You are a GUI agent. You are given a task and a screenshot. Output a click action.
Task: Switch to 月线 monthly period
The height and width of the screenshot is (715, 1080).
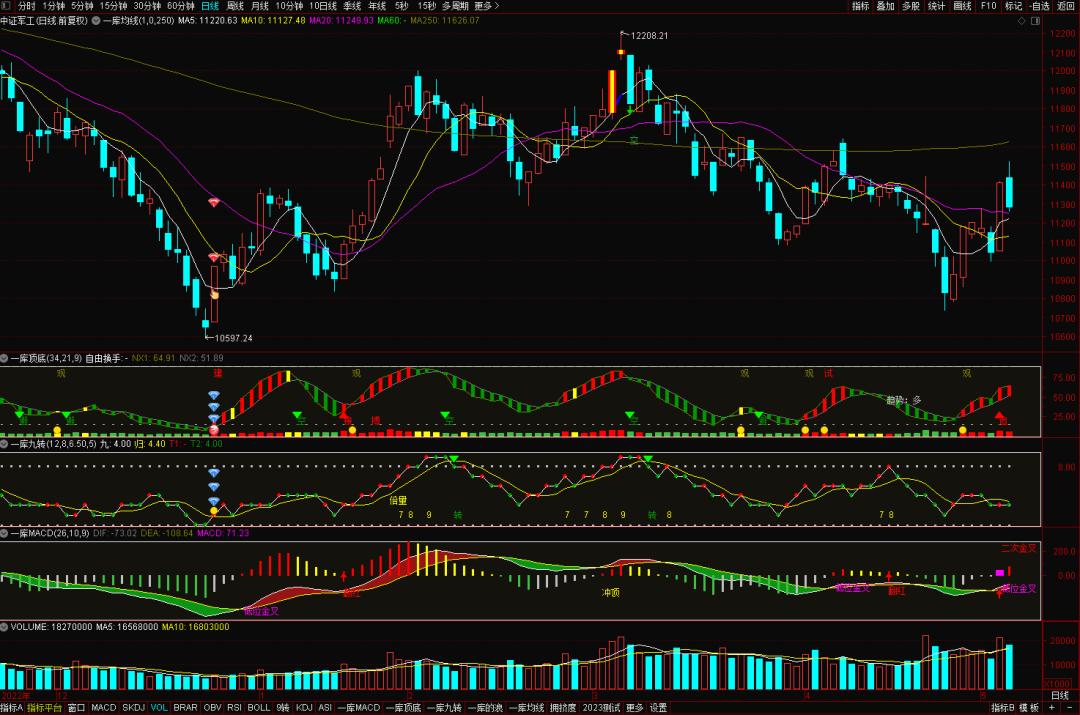point(260,6)
